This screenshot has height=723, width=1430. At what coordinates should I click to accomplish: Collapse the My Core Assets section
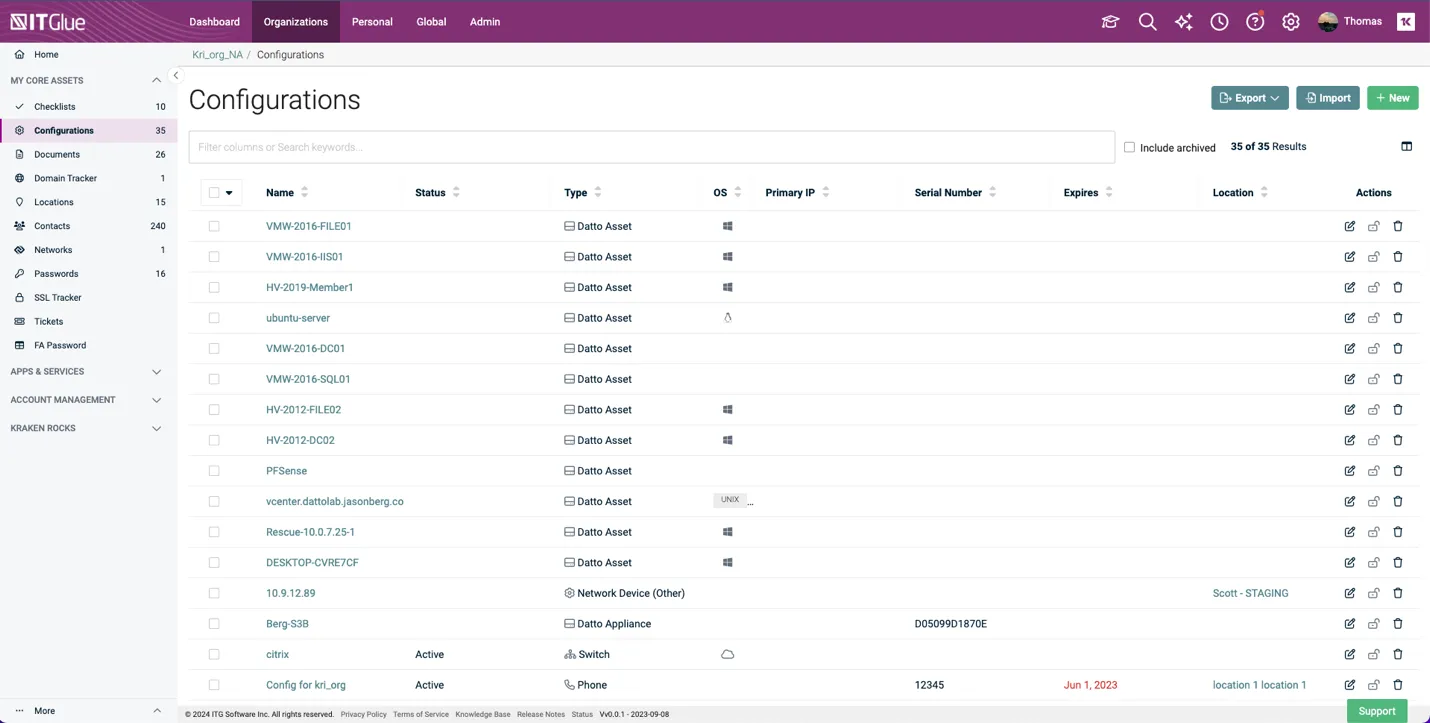156,81
